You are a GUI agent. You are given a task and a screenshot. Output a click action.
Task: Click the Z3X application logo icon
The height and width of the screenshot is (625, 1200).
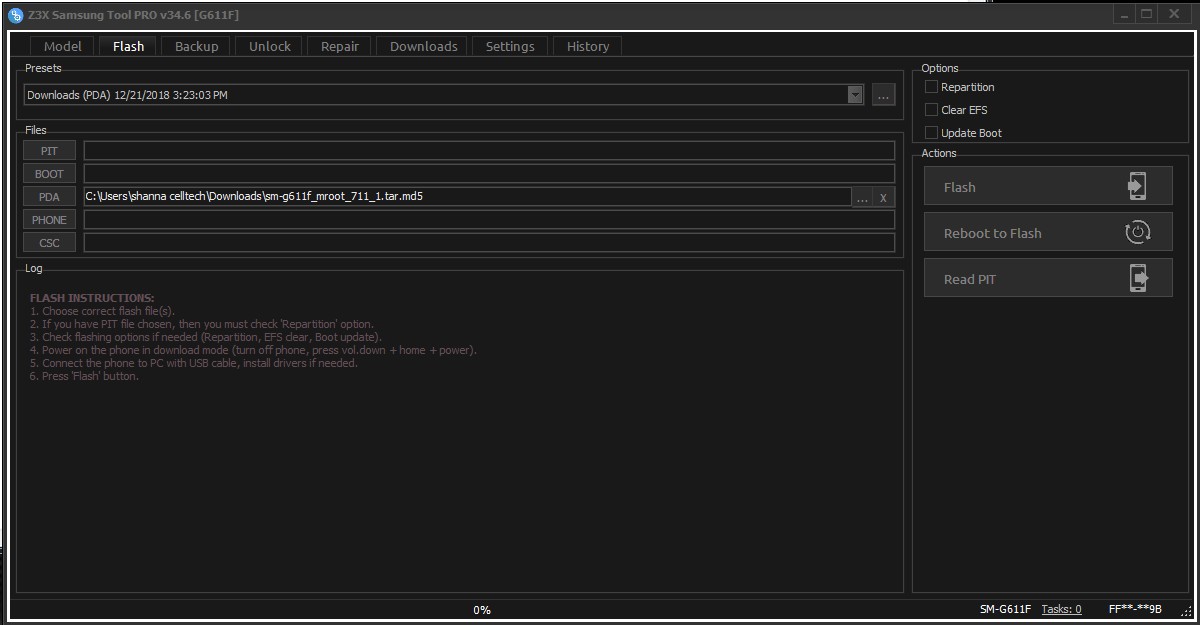pos(15,14)
